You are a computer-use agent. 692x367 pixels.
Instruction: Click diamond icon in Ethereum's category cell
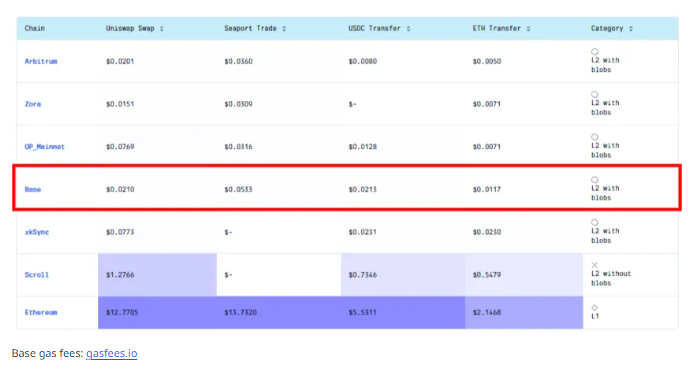coord(594,307)
